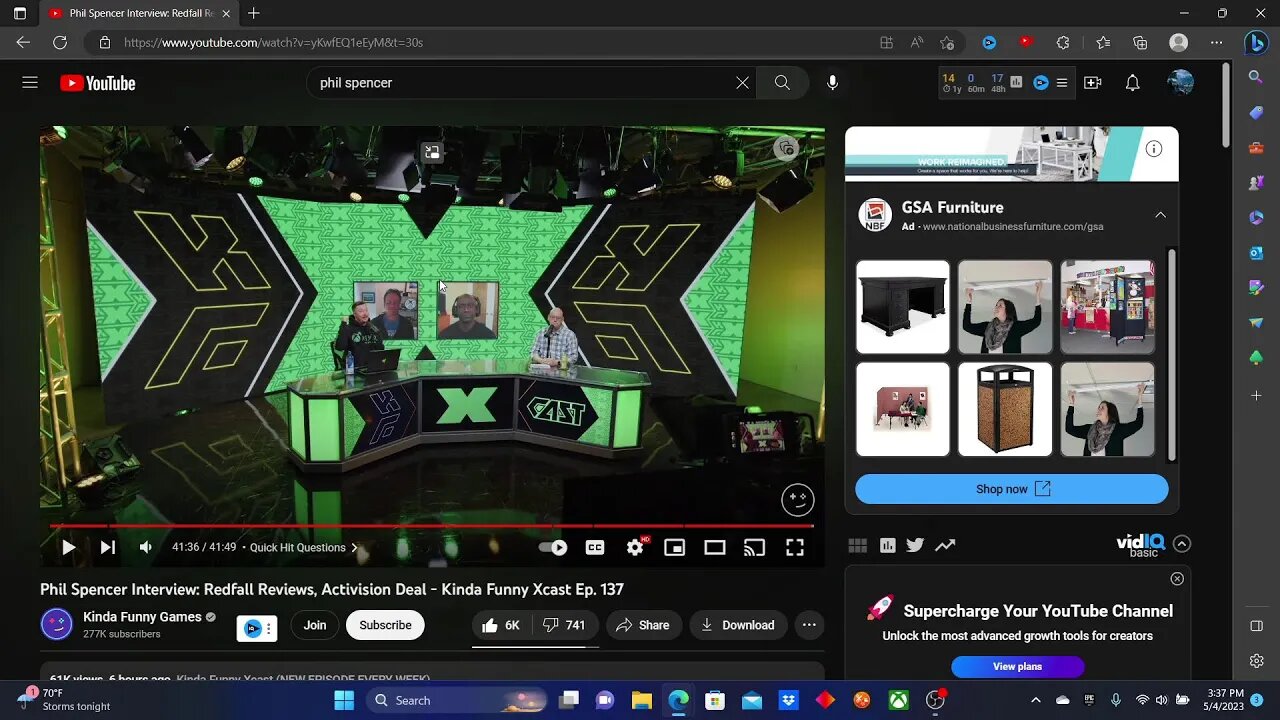This screenshot has height=720, width=1280.
Task: Open Edge Settings and more menu
Action: [1216, 42]
